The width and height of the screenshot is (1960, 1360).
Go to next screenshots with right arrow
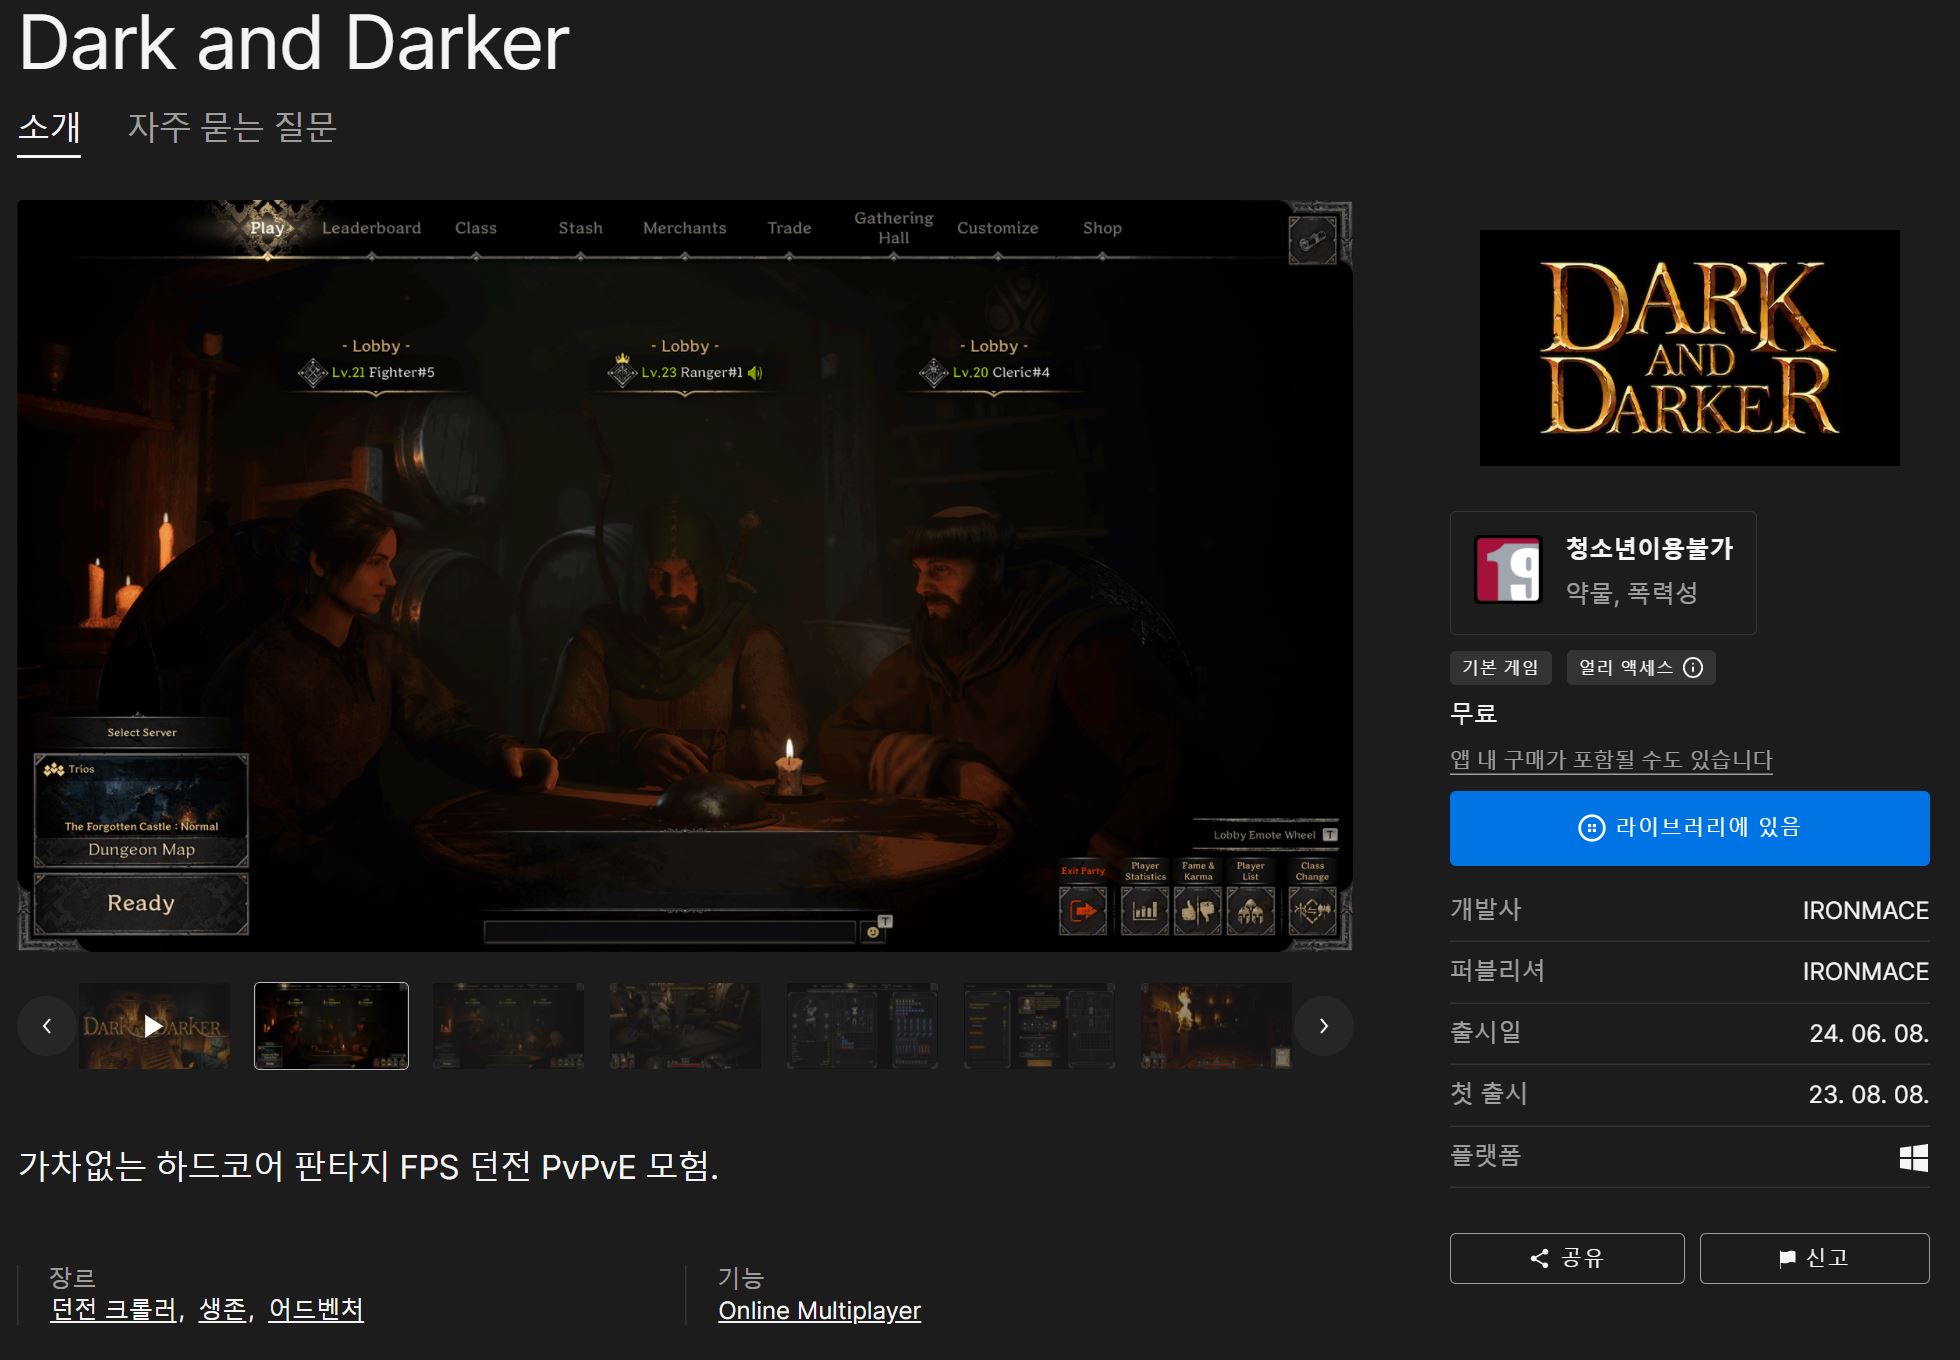1323,1026
